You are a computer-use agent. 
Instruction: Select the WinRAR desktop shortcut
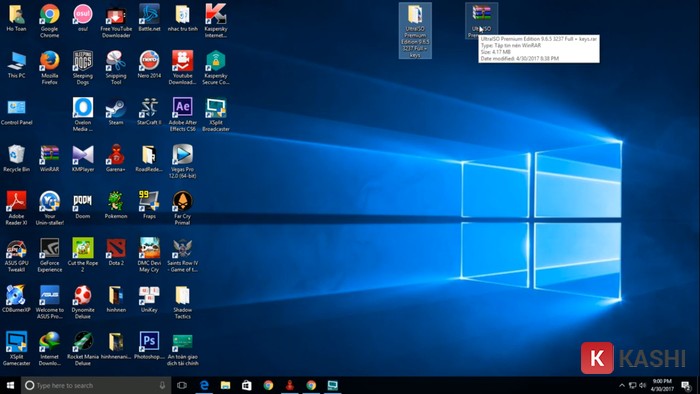(50, 158)
